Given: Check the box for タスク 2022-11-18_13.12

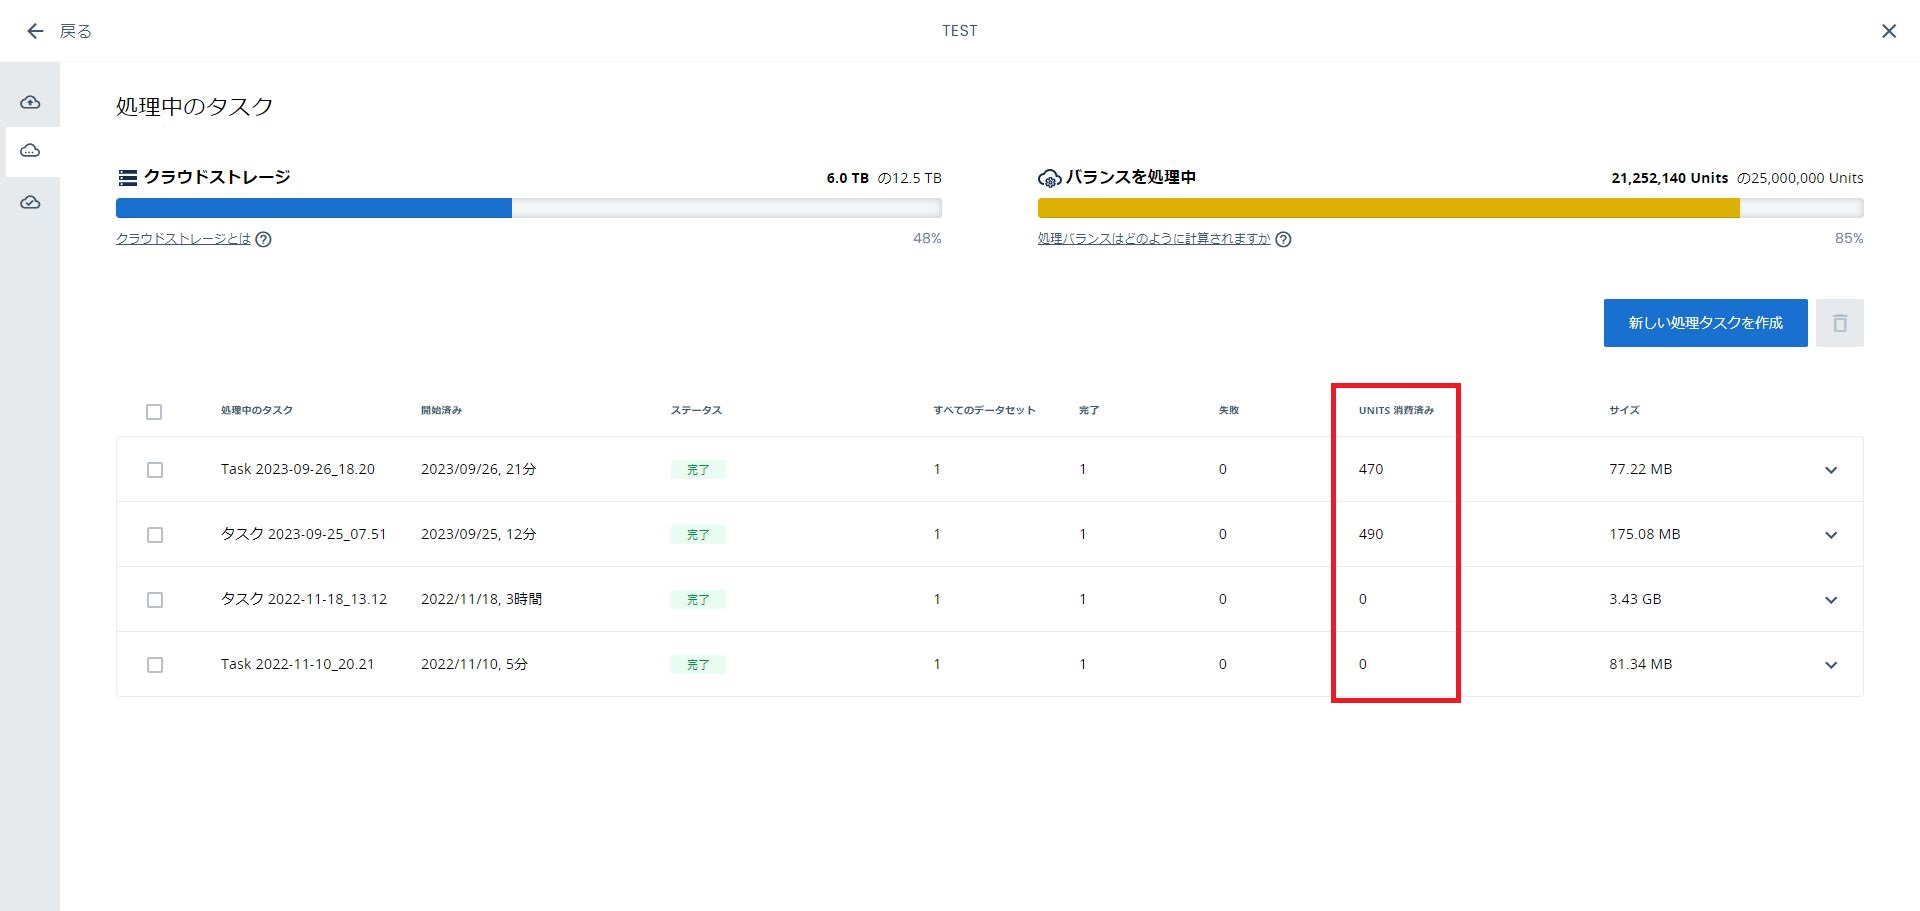Looking at the screenshot, I should click(155, 600).
